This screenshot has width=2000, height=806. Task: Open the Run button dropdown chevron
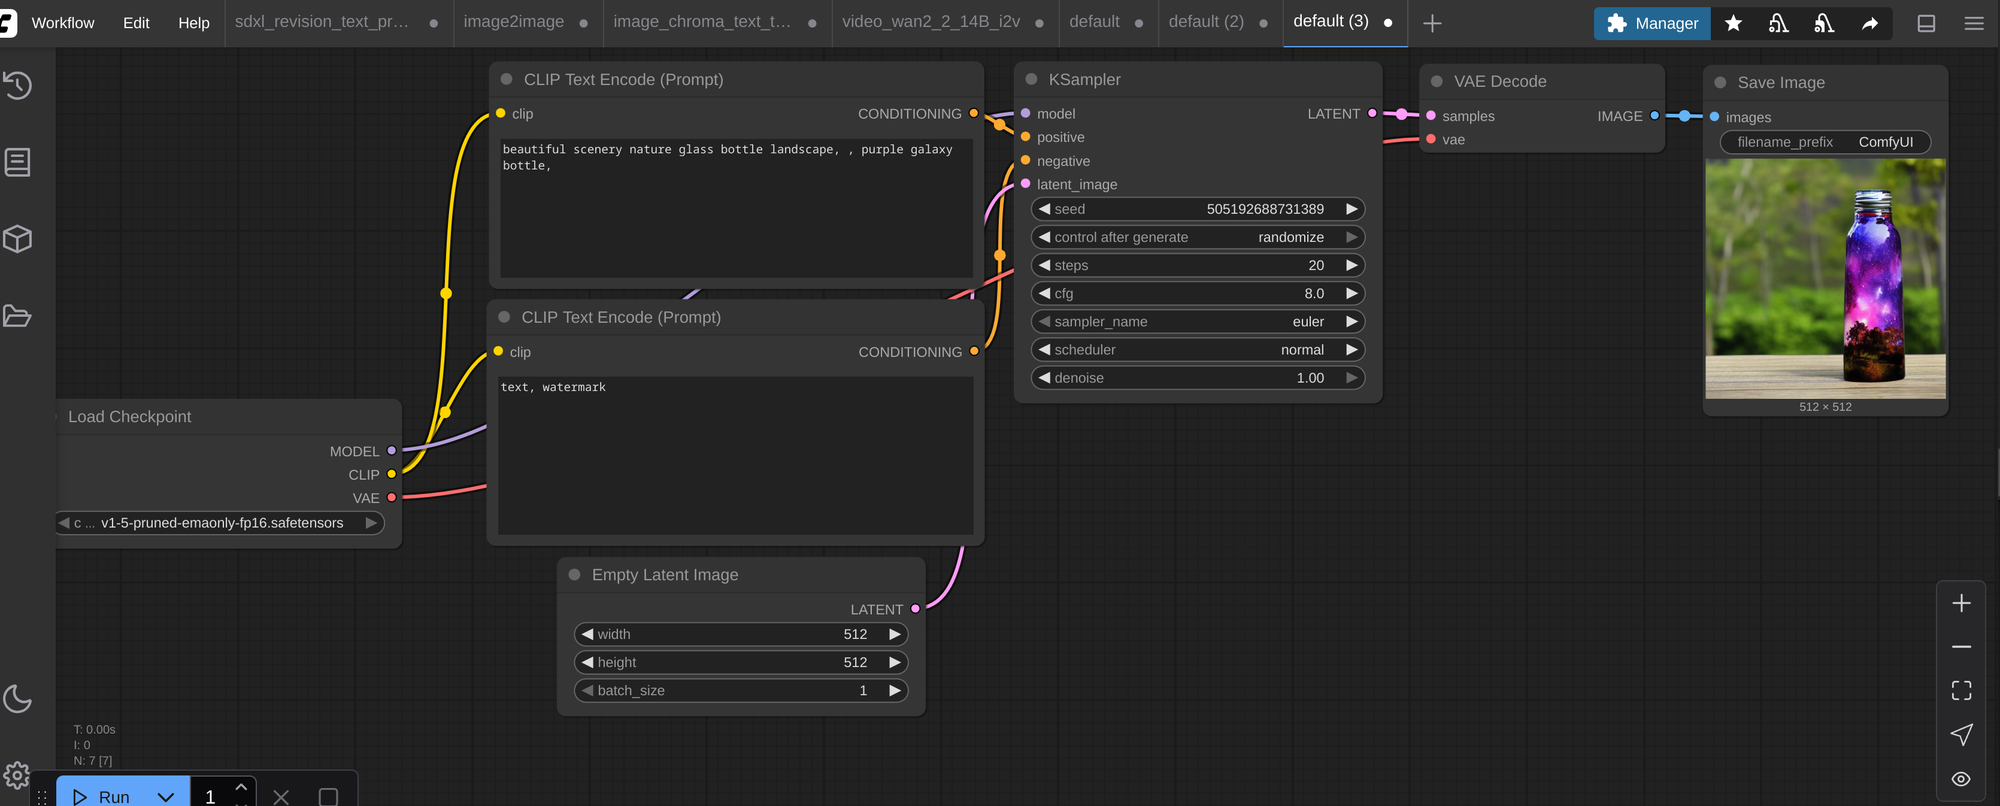[166, 796]
